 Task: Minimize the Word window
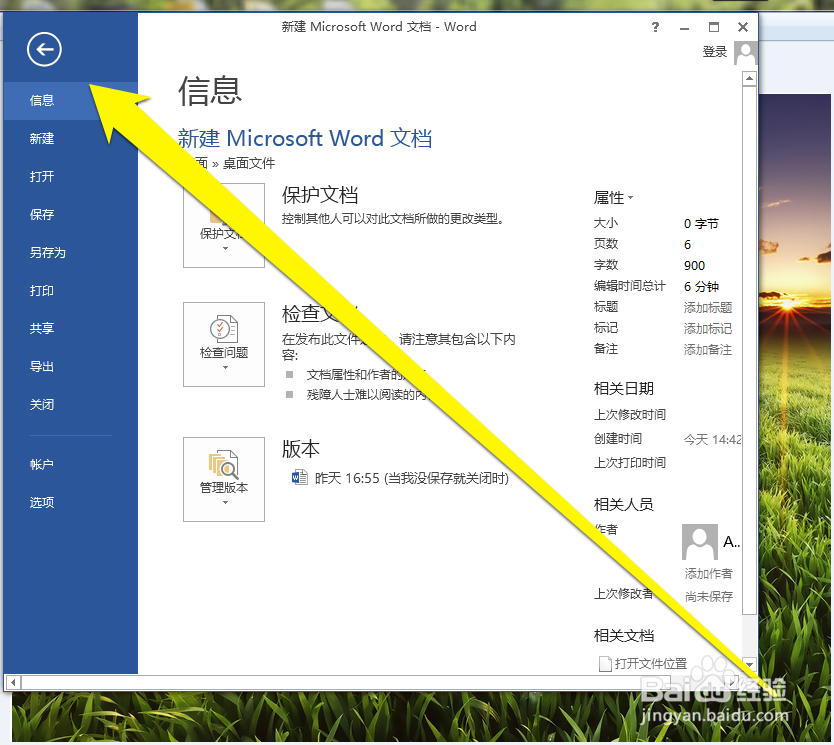pyautogui.click(x=685, y=27)
